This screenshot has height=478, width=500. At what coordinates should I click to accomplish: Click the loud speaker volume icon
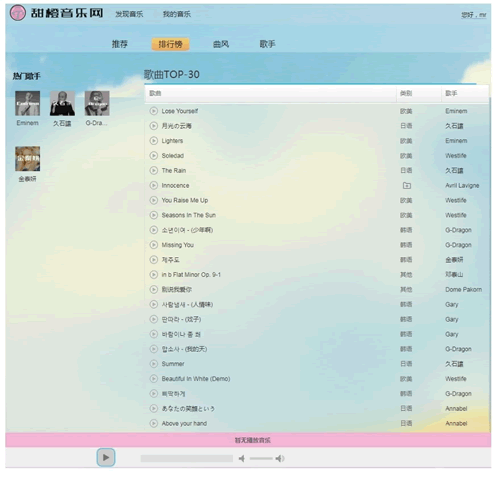pos(280,459)
